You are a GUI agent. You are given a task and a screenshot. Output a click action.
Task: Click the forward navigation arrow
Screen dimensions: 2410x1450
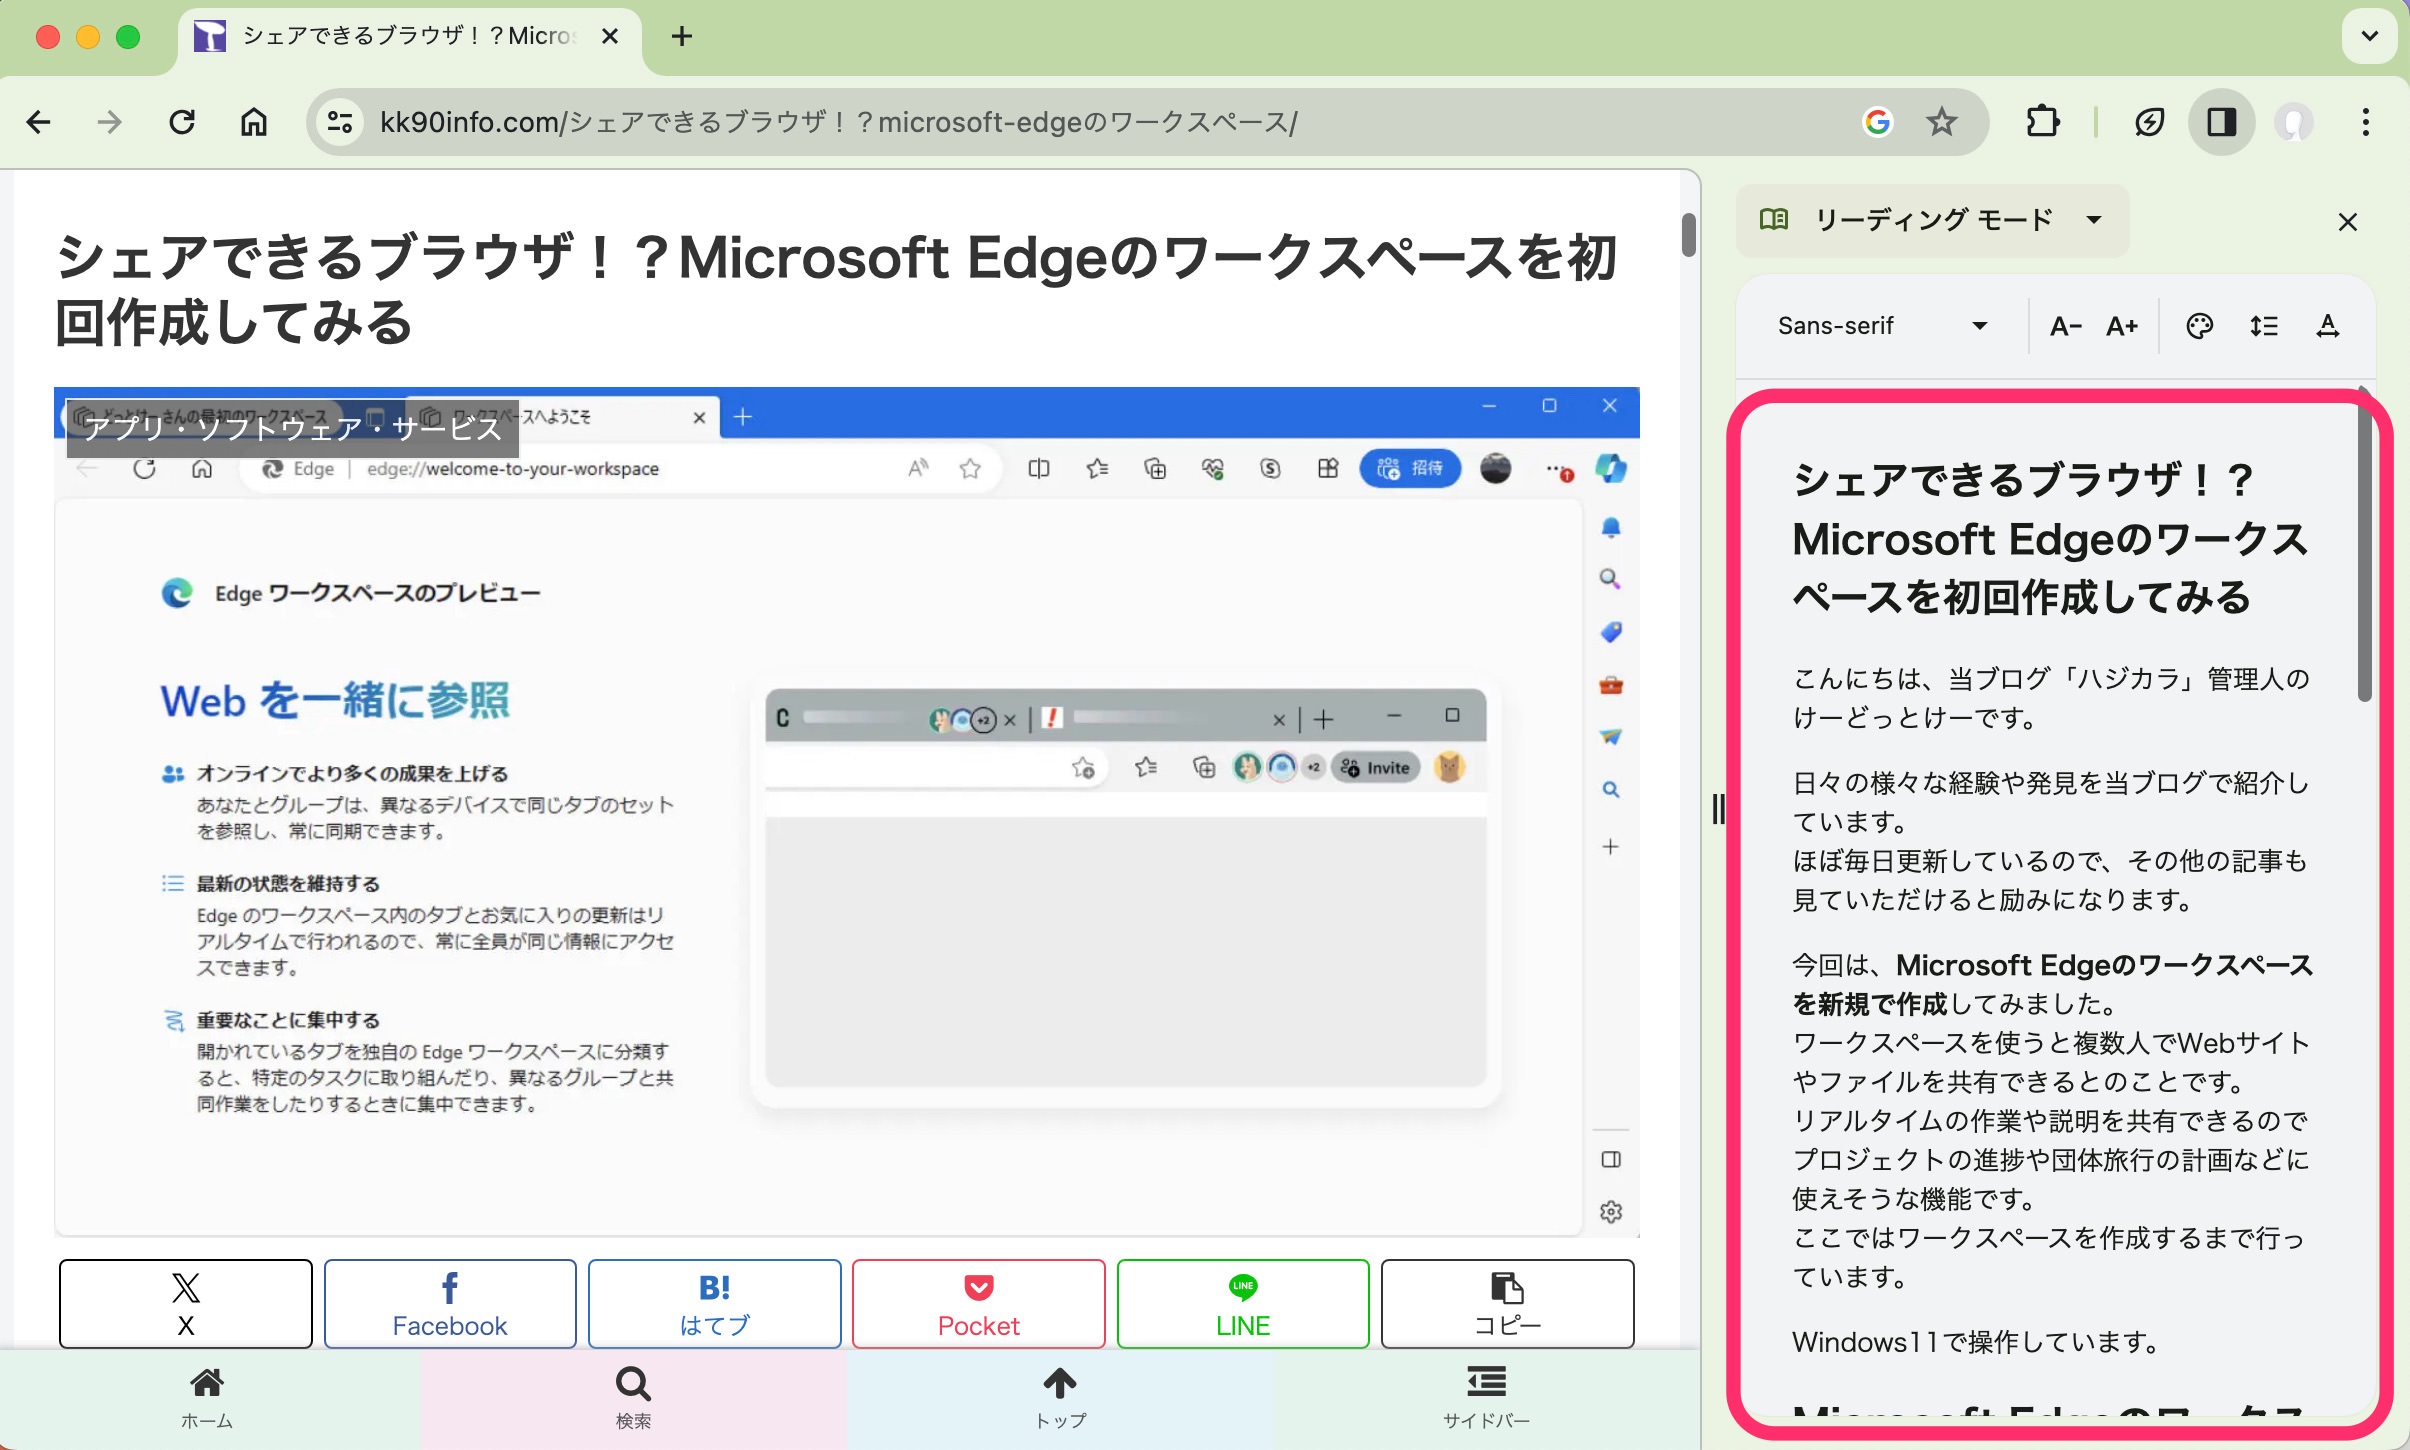click(109, 122)
